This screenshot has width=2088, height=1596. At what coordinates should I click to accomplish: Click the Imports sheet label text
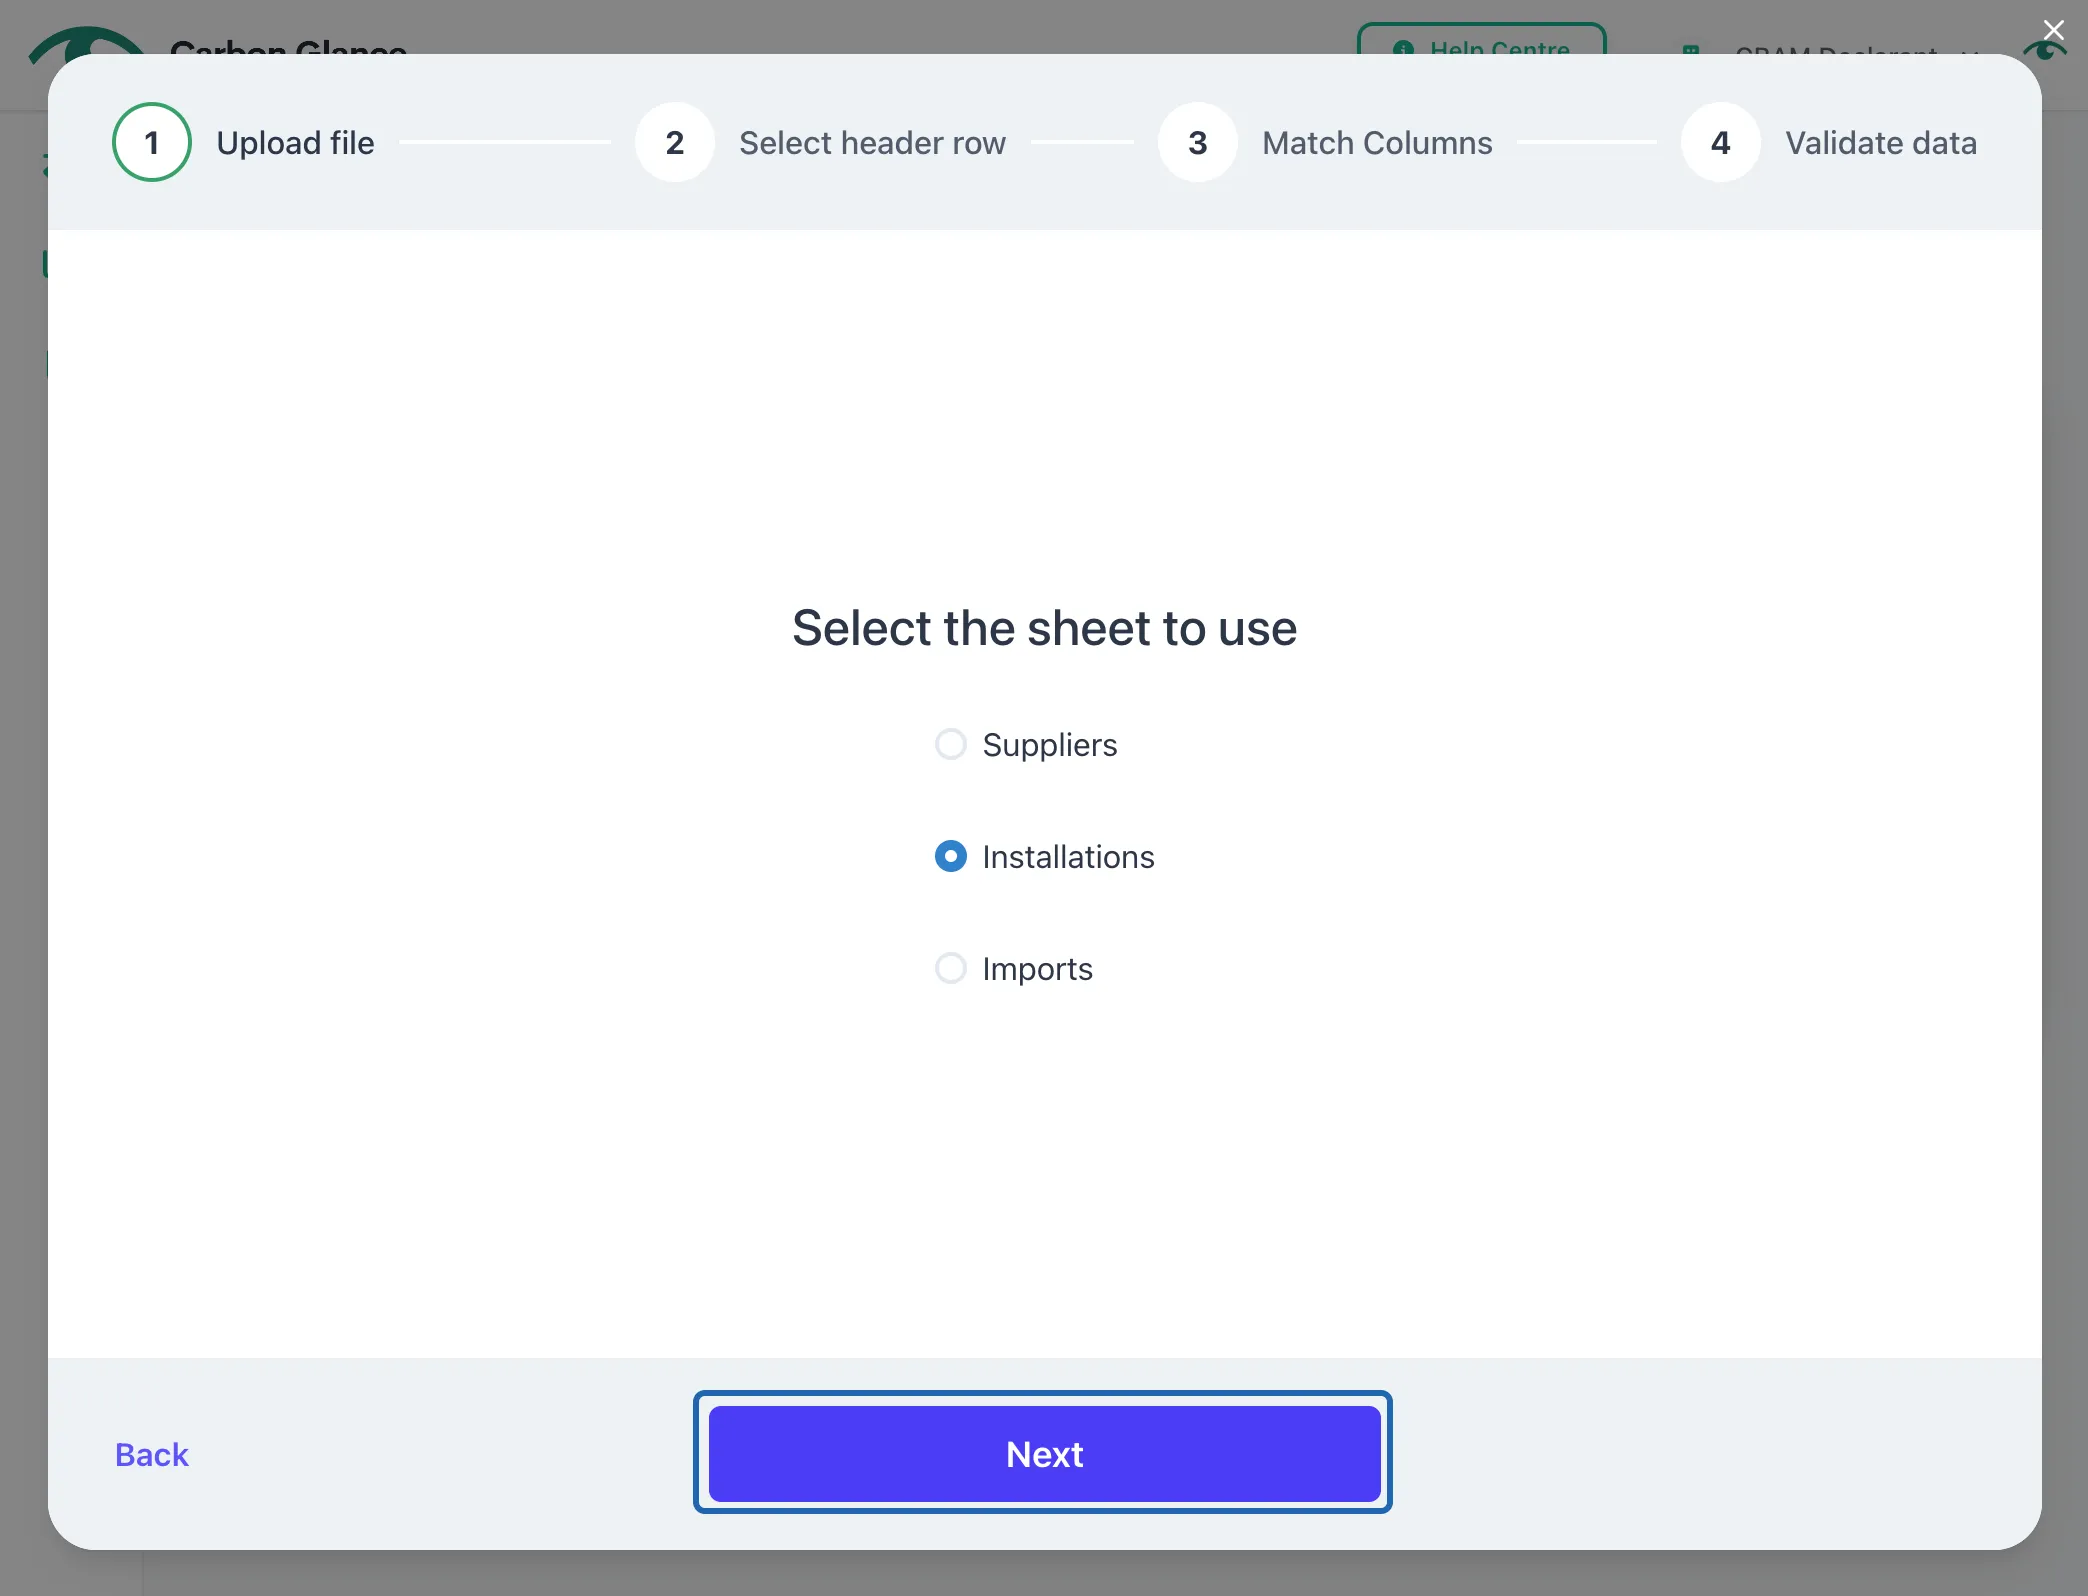(1037, 969)
